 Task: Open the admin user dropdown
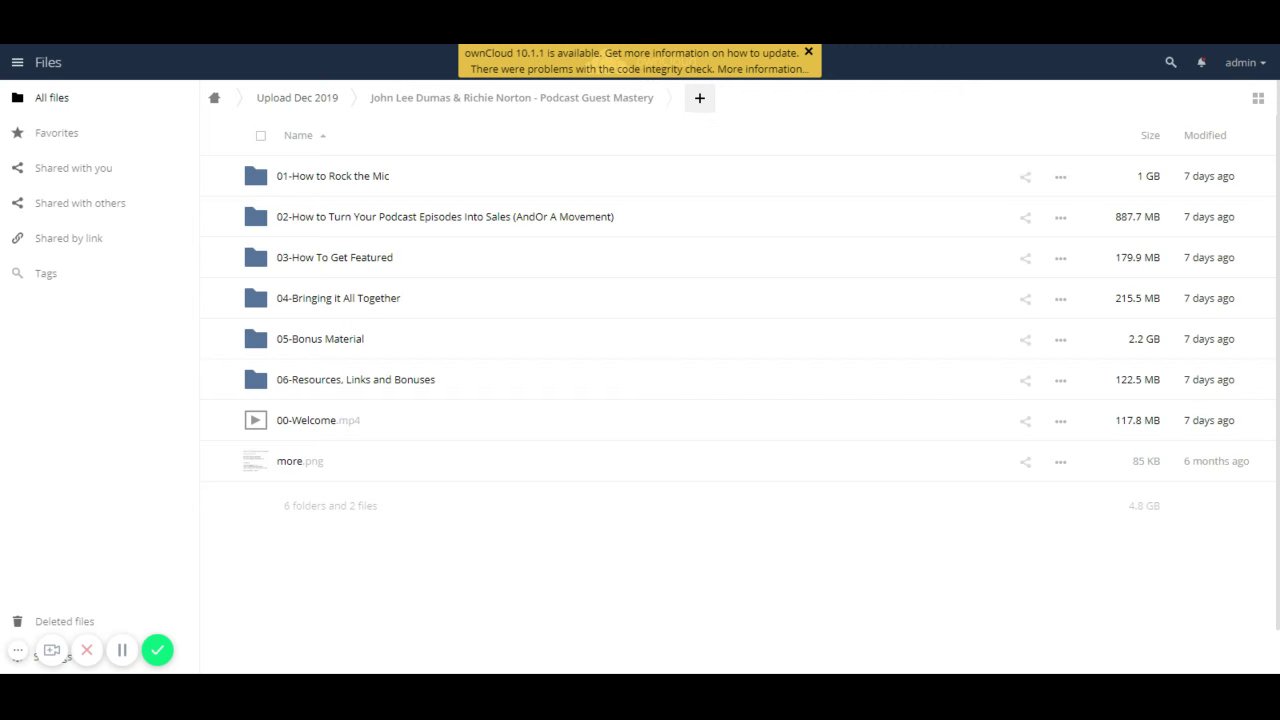[1245, 62]
